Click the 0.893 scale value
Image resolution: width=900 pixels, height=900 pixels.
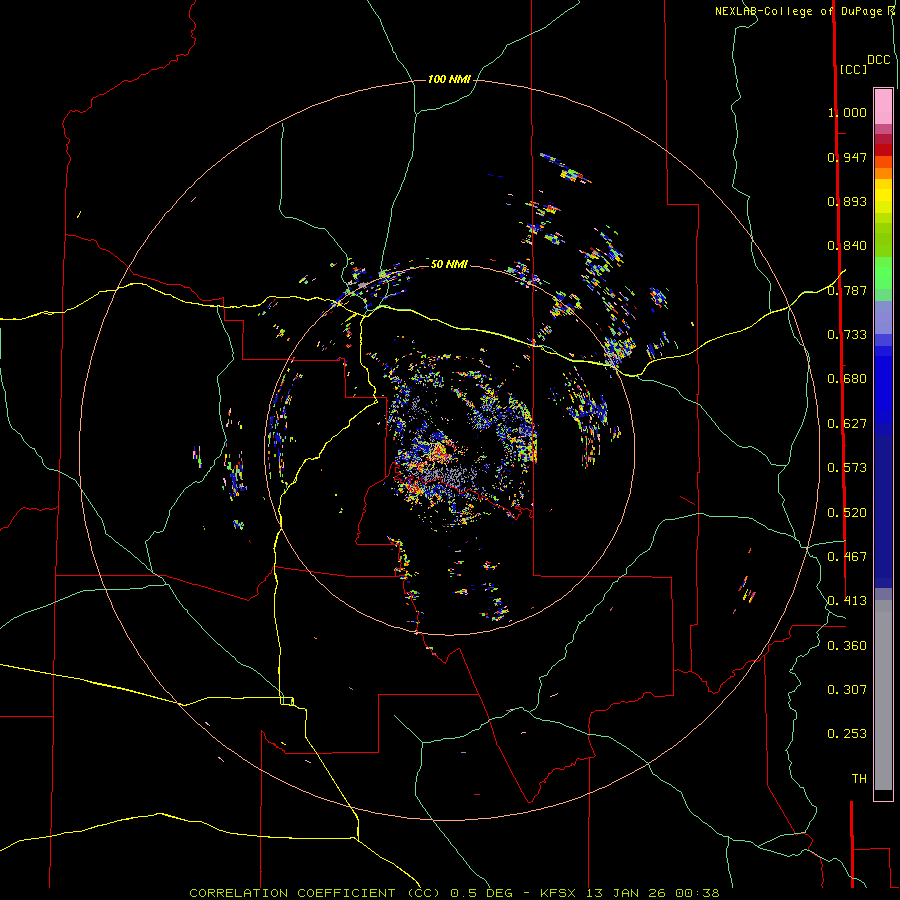pos(847,201)
